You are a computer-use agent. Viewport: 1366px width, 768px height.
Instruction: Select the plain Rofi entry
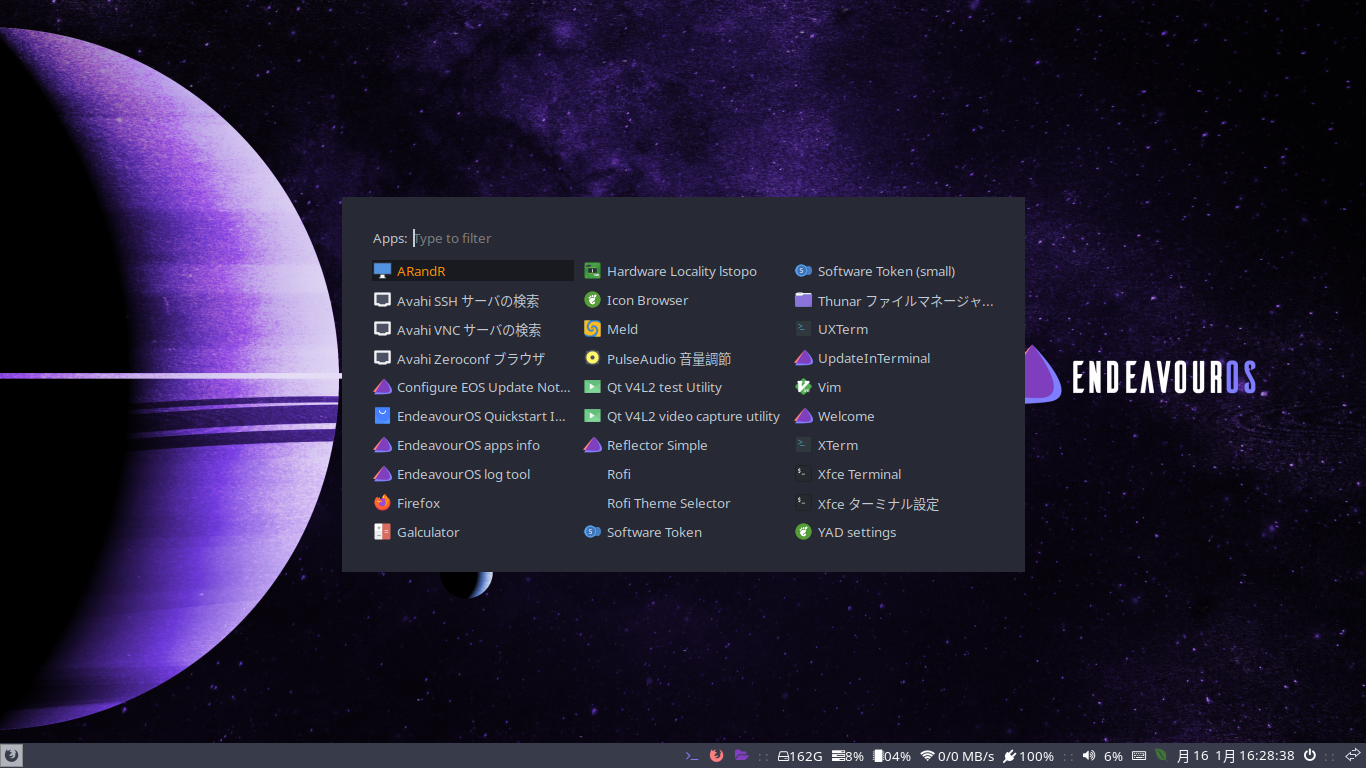pyautogui.click(x=683, y=474)
